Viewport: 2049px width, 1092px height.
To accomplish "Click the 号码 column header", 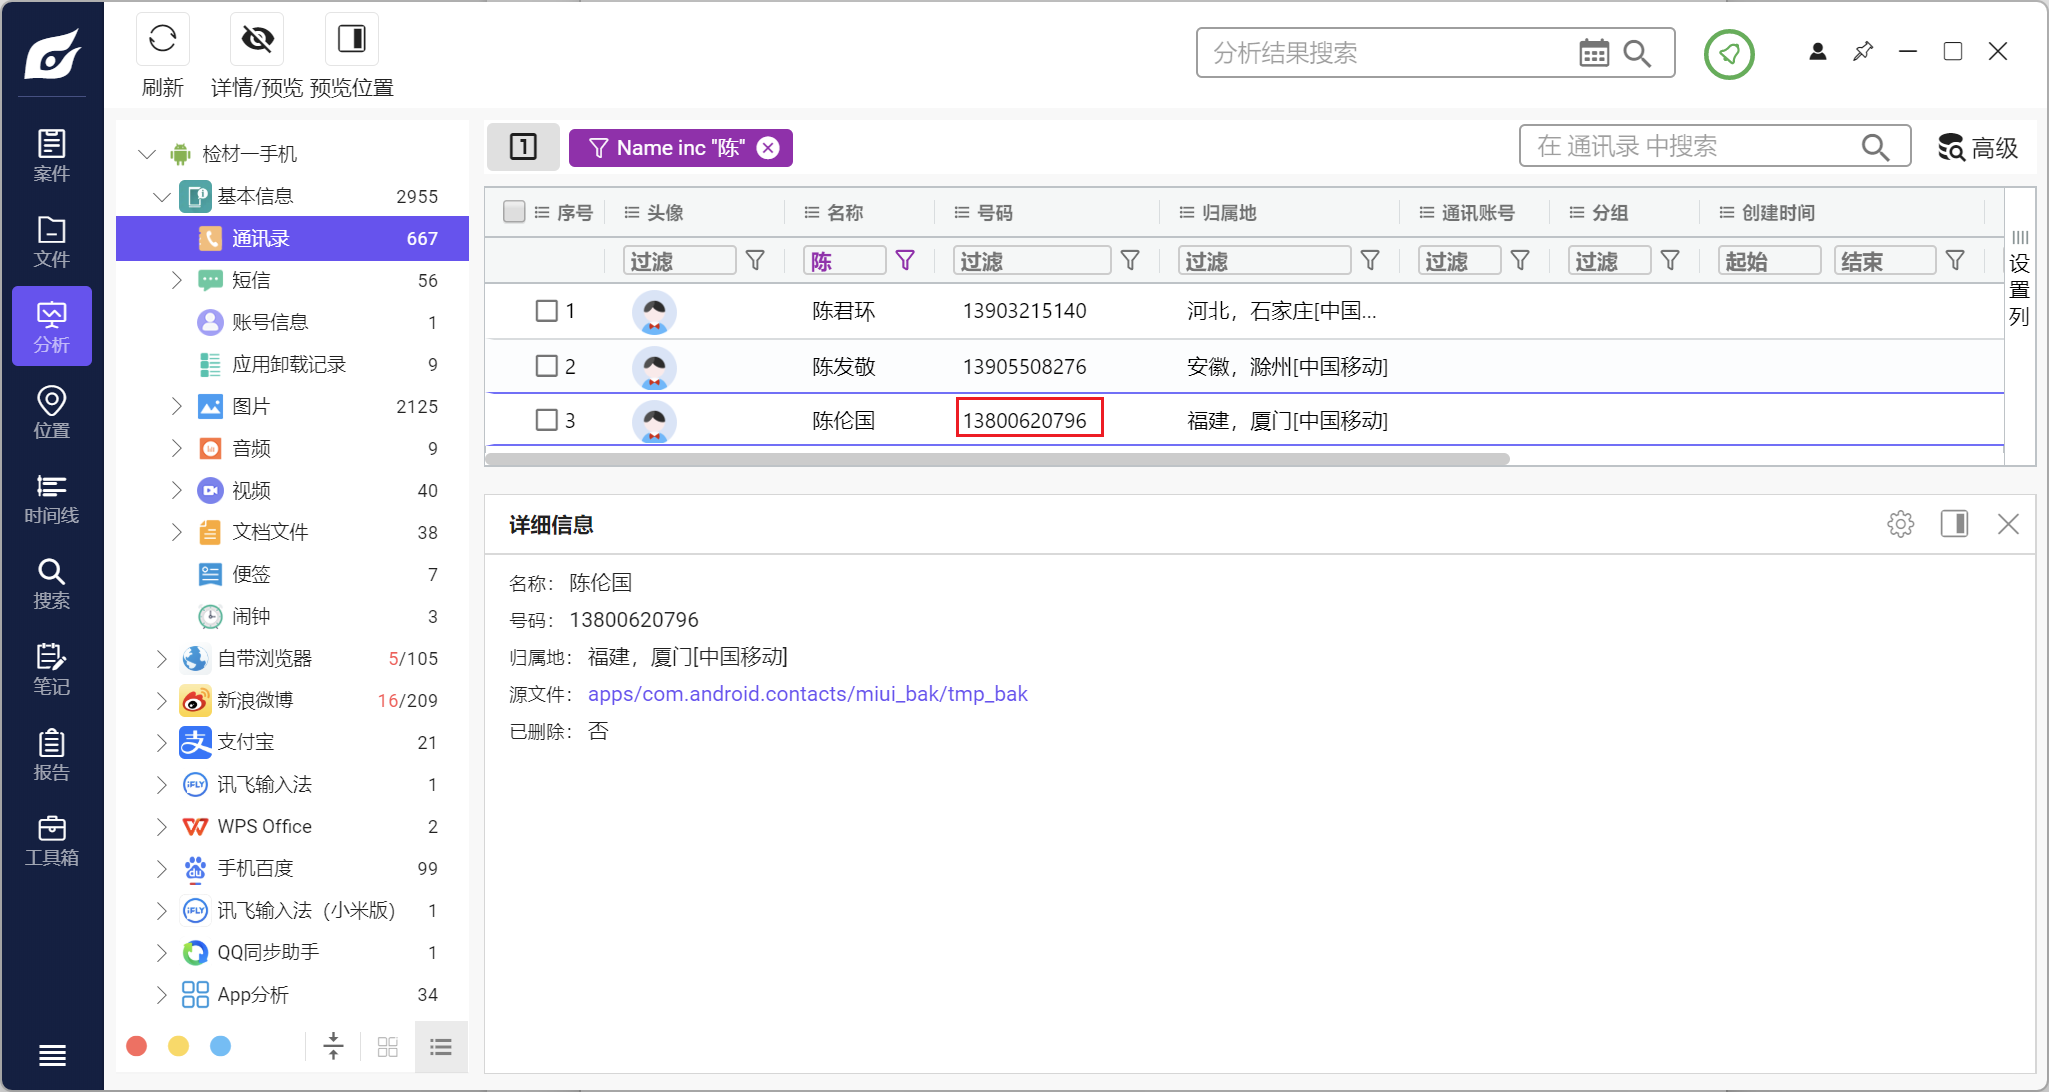I will pyautogui.click(x=995, y=212).
